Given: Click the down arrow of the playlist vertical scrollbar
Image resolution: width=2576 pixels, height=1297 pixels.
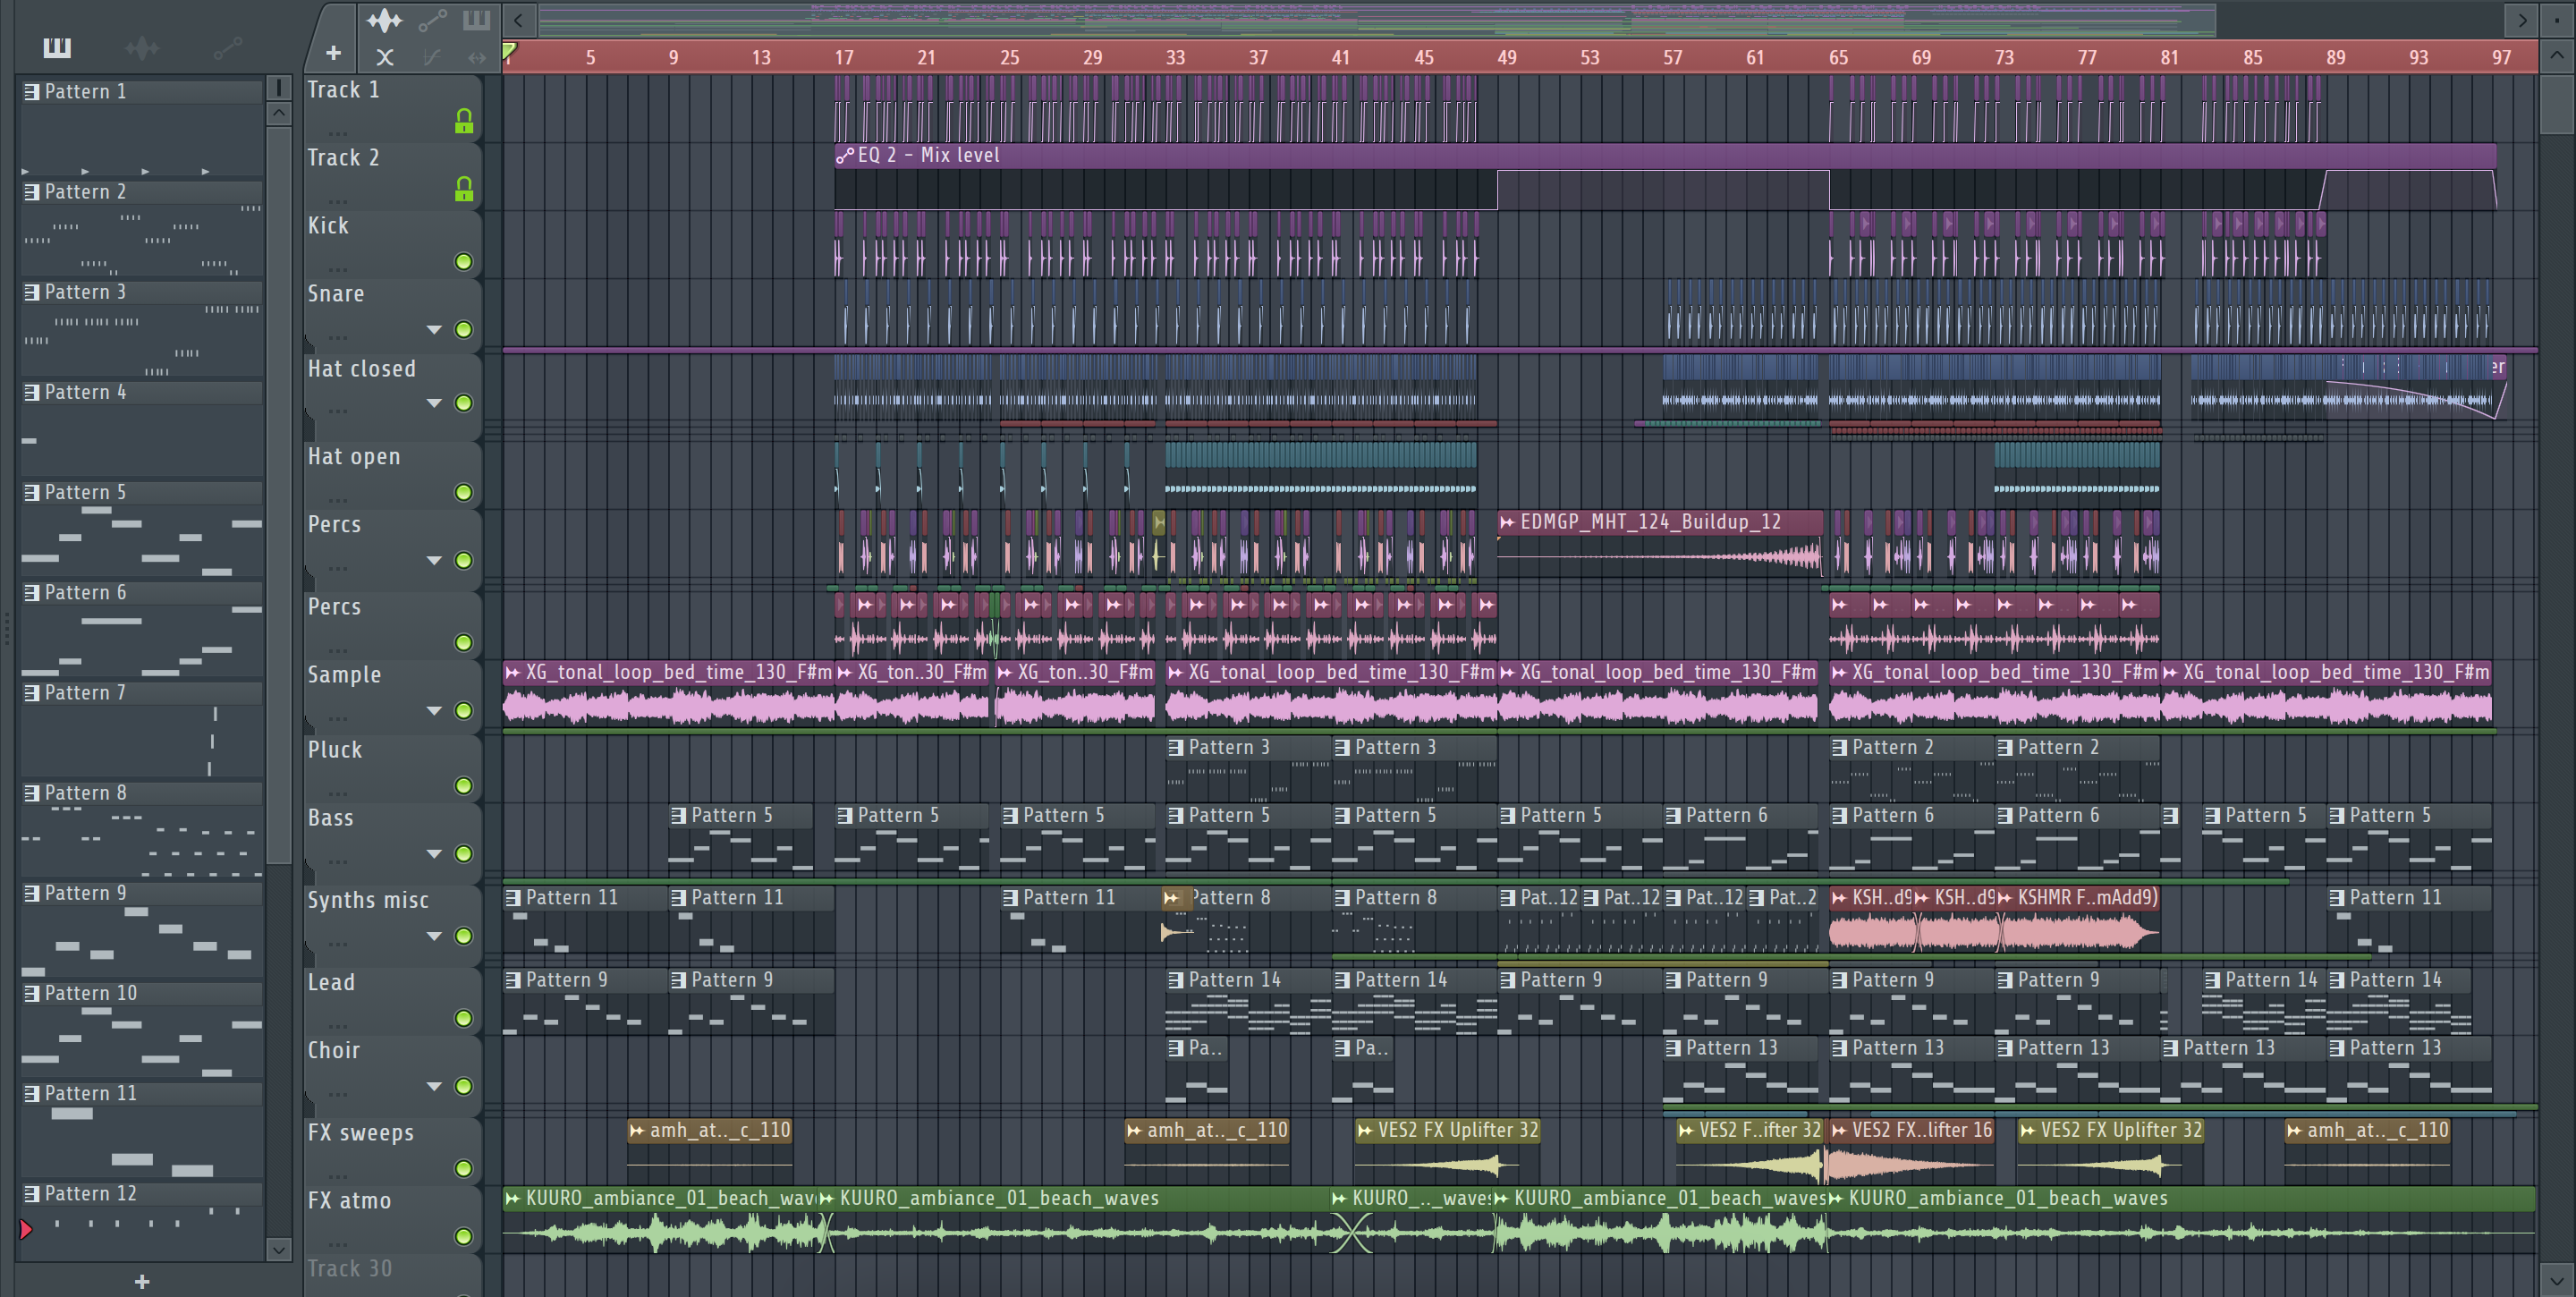Looking at the screenshot, I should coord(2556,1279).
